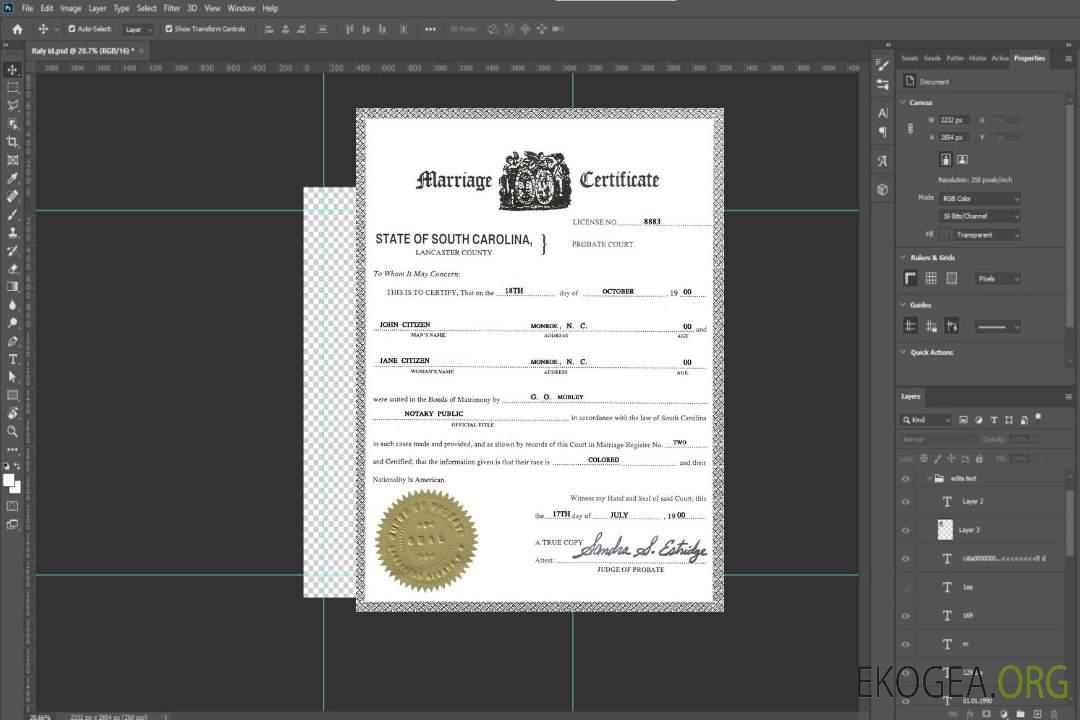Viewport: 1080px width, 720px height.
Task: Swap foreground and background colors
Action: (x=17, y=466)
